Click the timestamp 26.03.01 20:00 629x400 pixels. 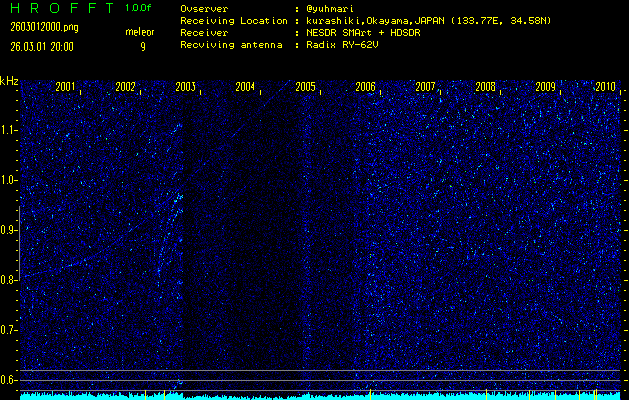(x=42, y=47)
